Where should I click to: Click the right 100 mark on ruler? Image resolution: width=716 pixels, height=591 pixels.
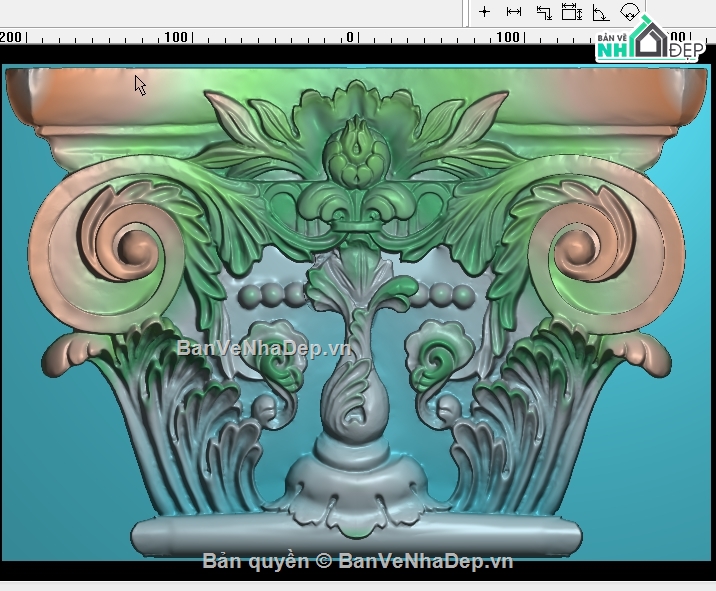click(508, 37)
